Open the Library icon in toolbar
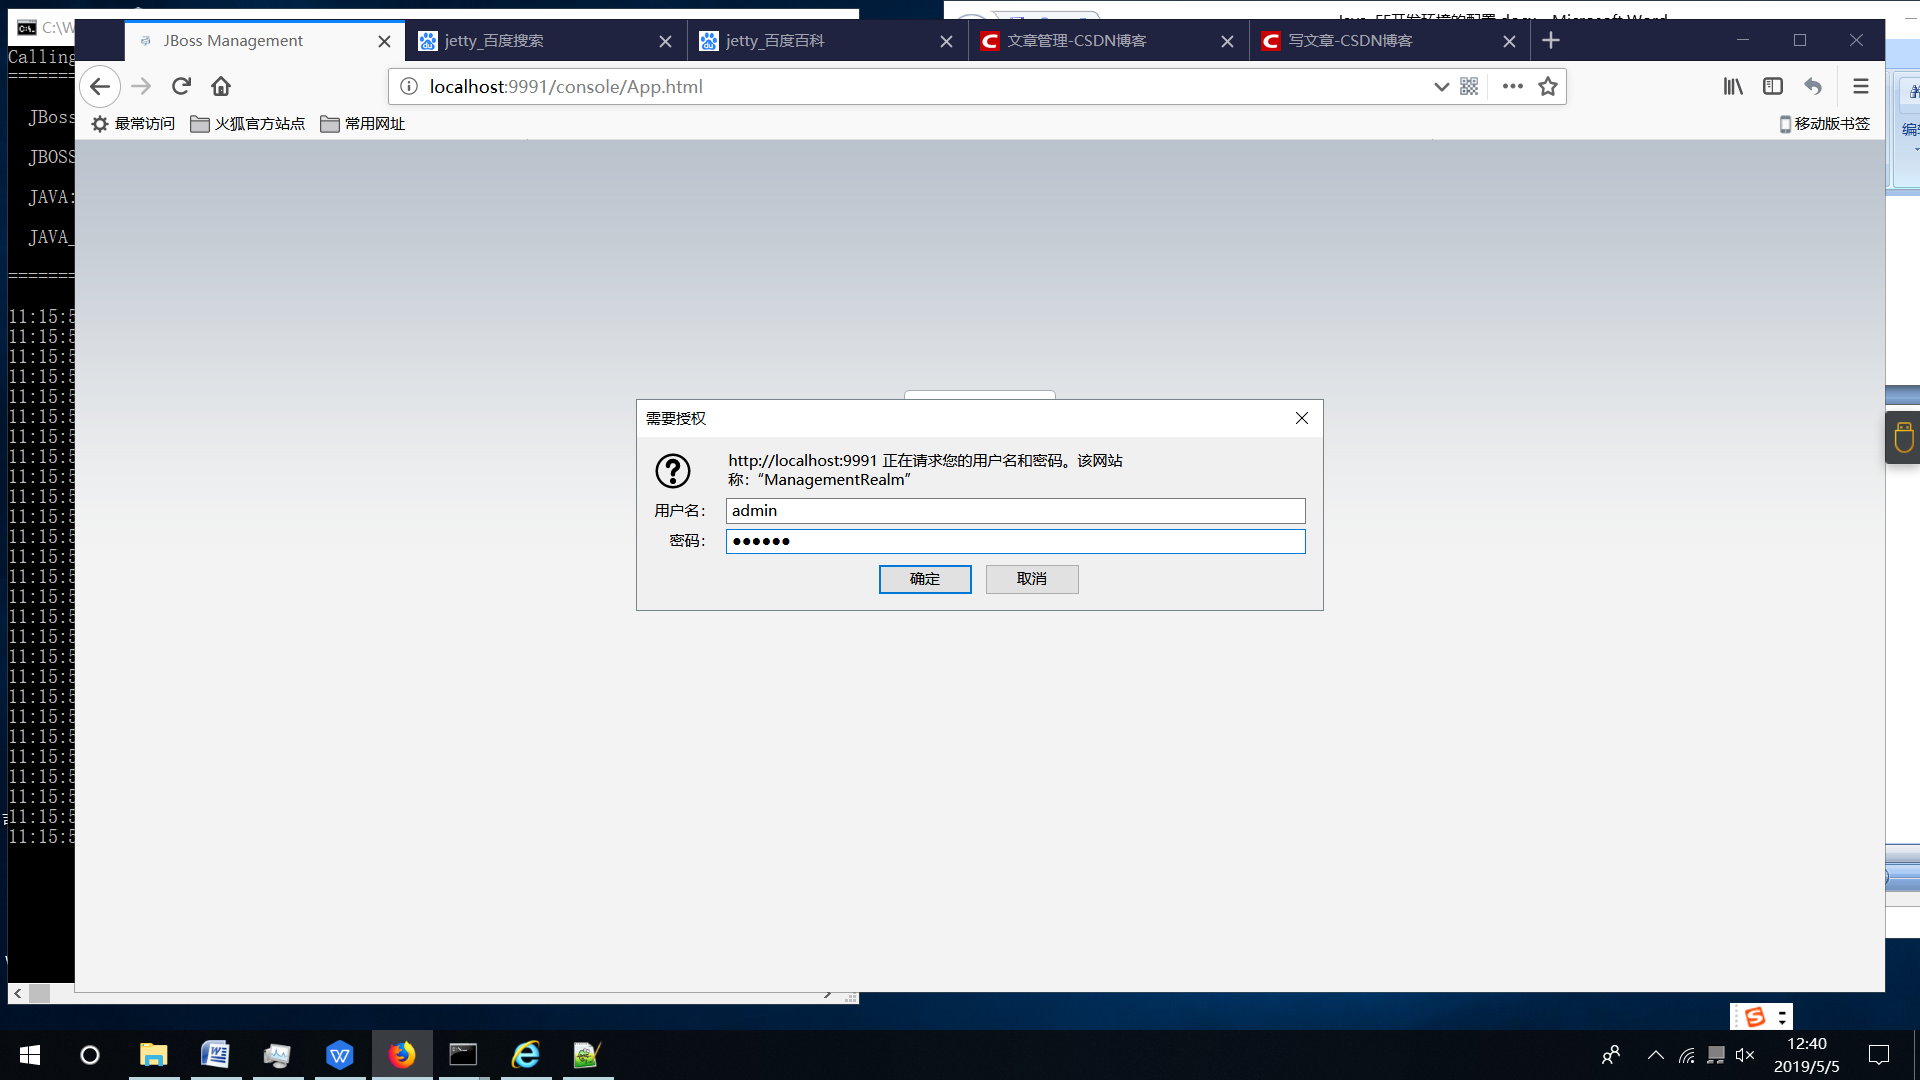Image resolution: width=1920 pixels, height=1080 pixels. (1733, 87)
